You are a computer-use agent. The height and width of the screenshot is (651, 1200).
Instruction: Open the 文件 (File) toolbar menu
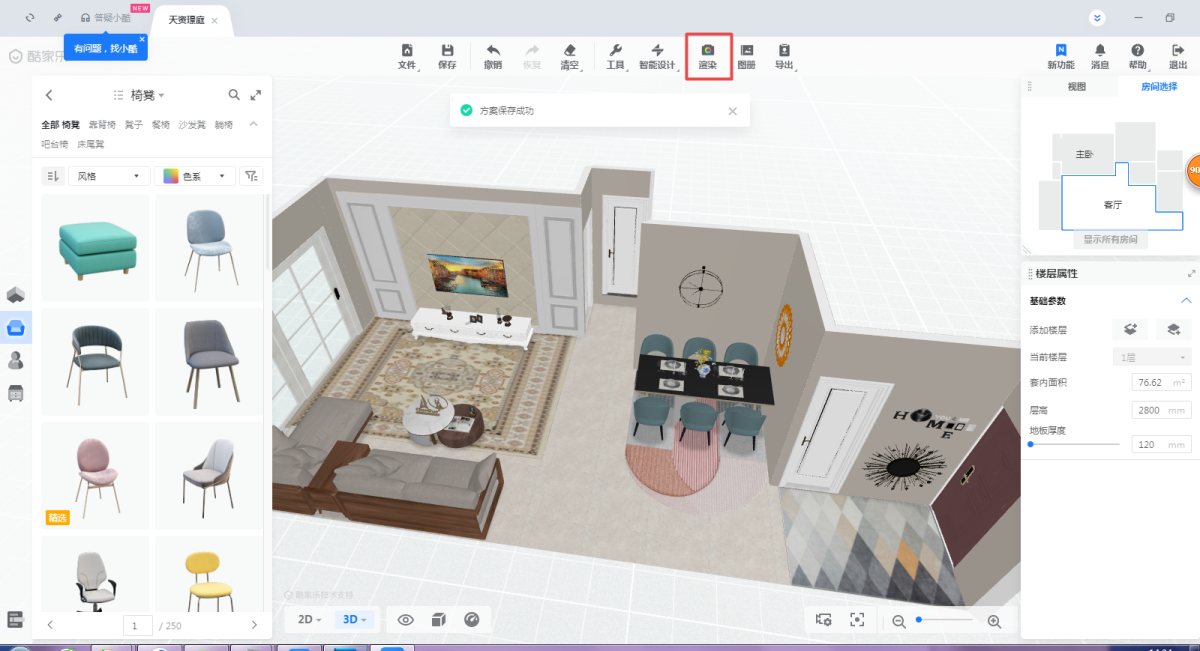coord(407,56)
